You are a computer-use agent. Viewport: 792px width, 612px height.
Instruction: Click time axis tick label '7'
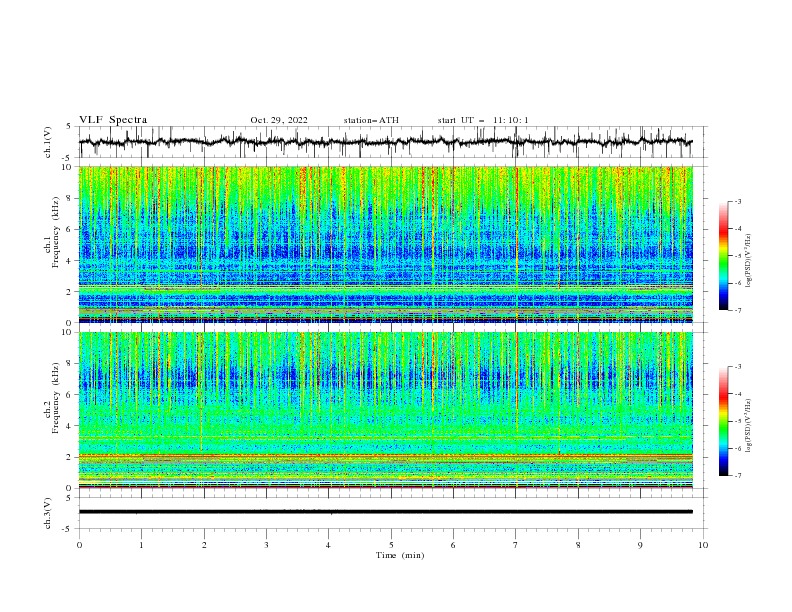[x=516, y=545]
